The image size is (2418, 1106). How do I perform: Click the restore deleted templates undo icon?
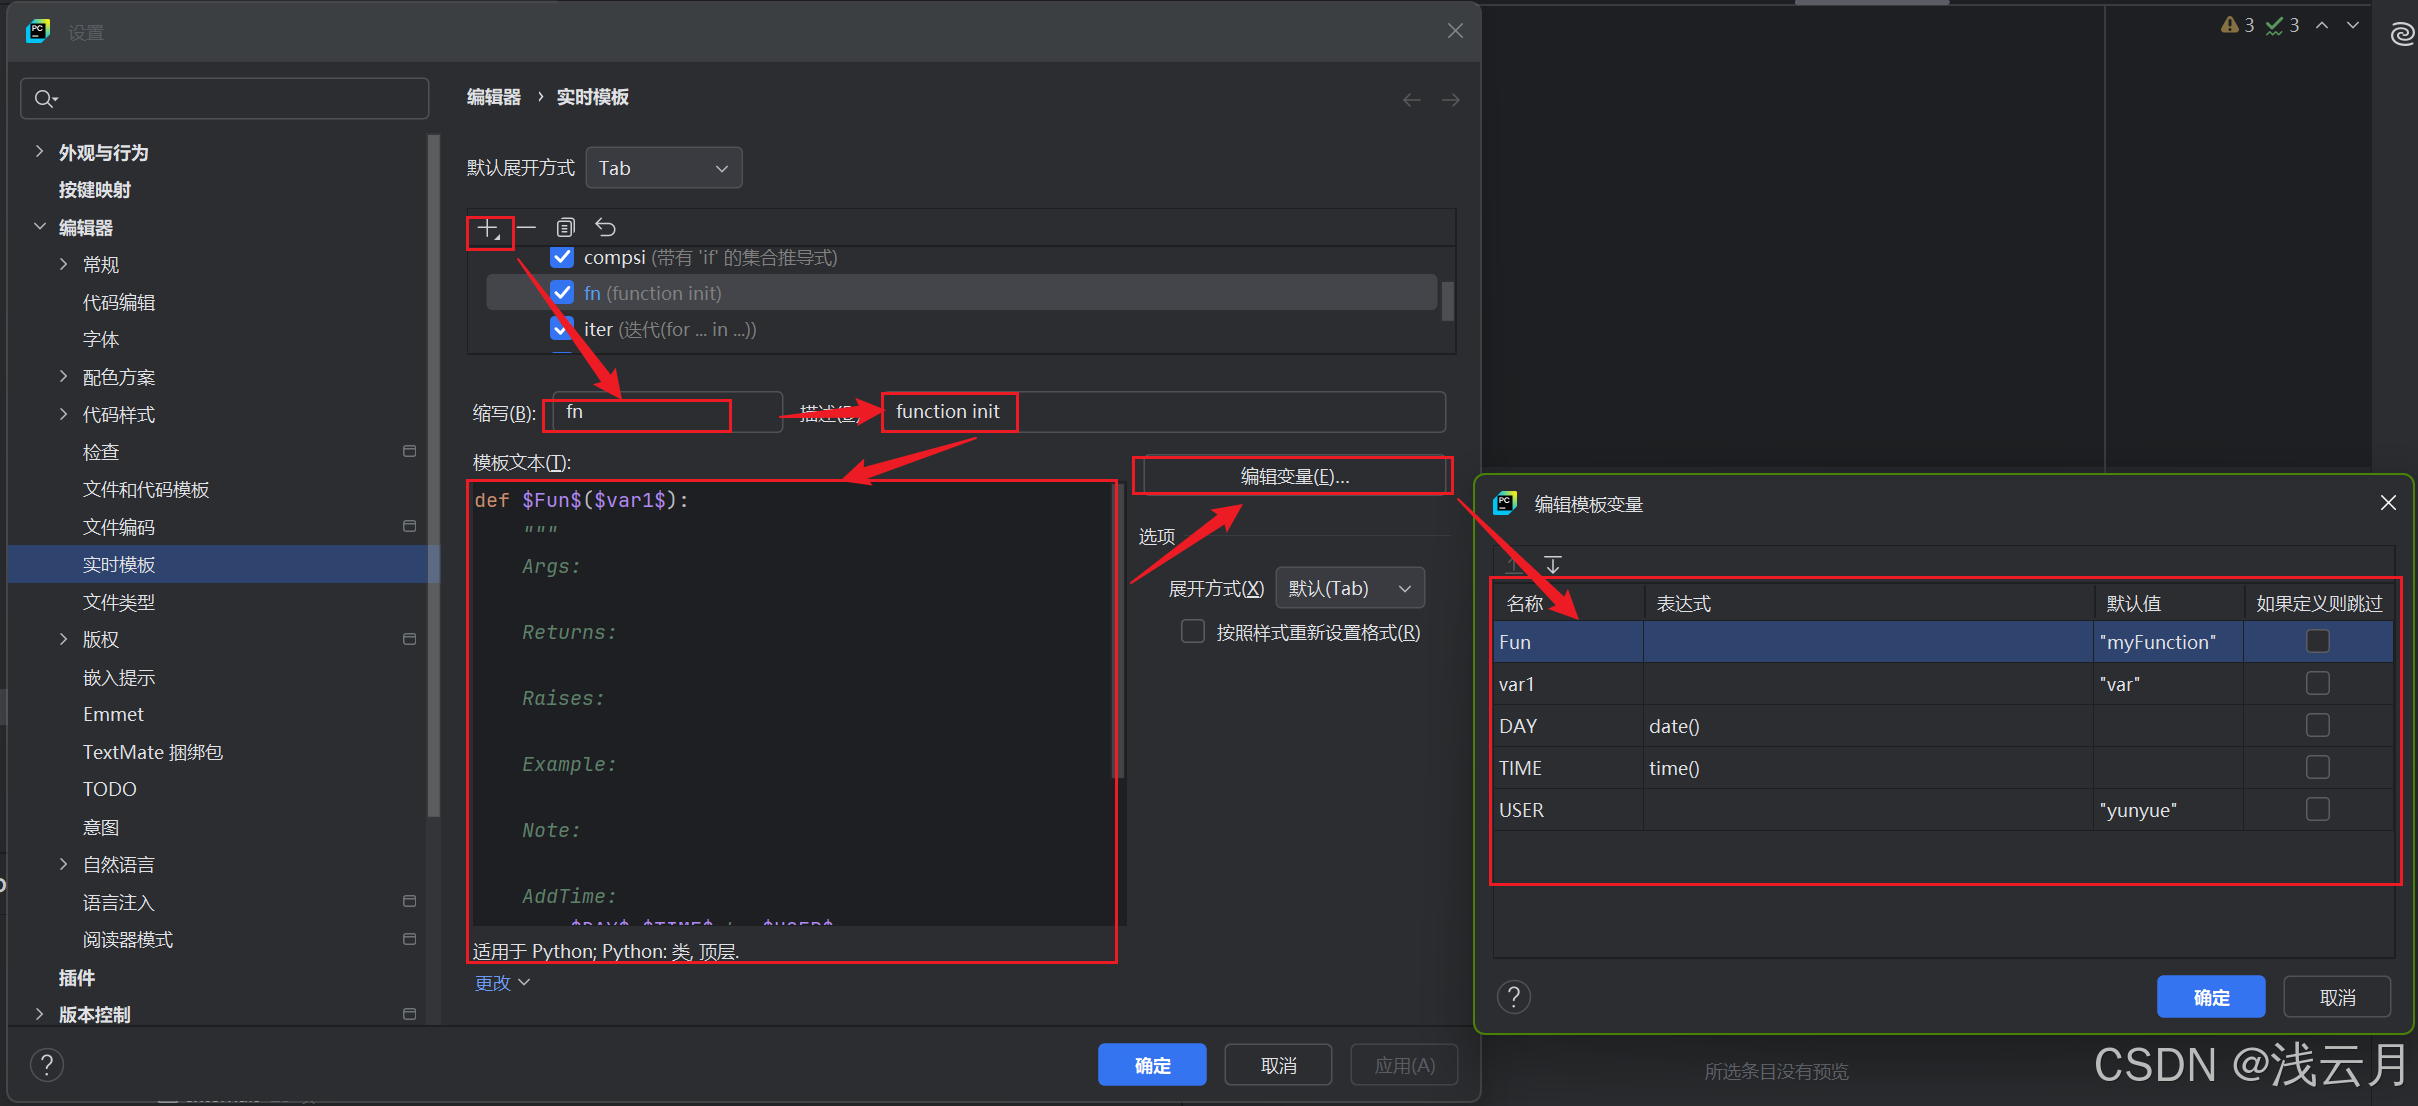click(x=606, y=227)
